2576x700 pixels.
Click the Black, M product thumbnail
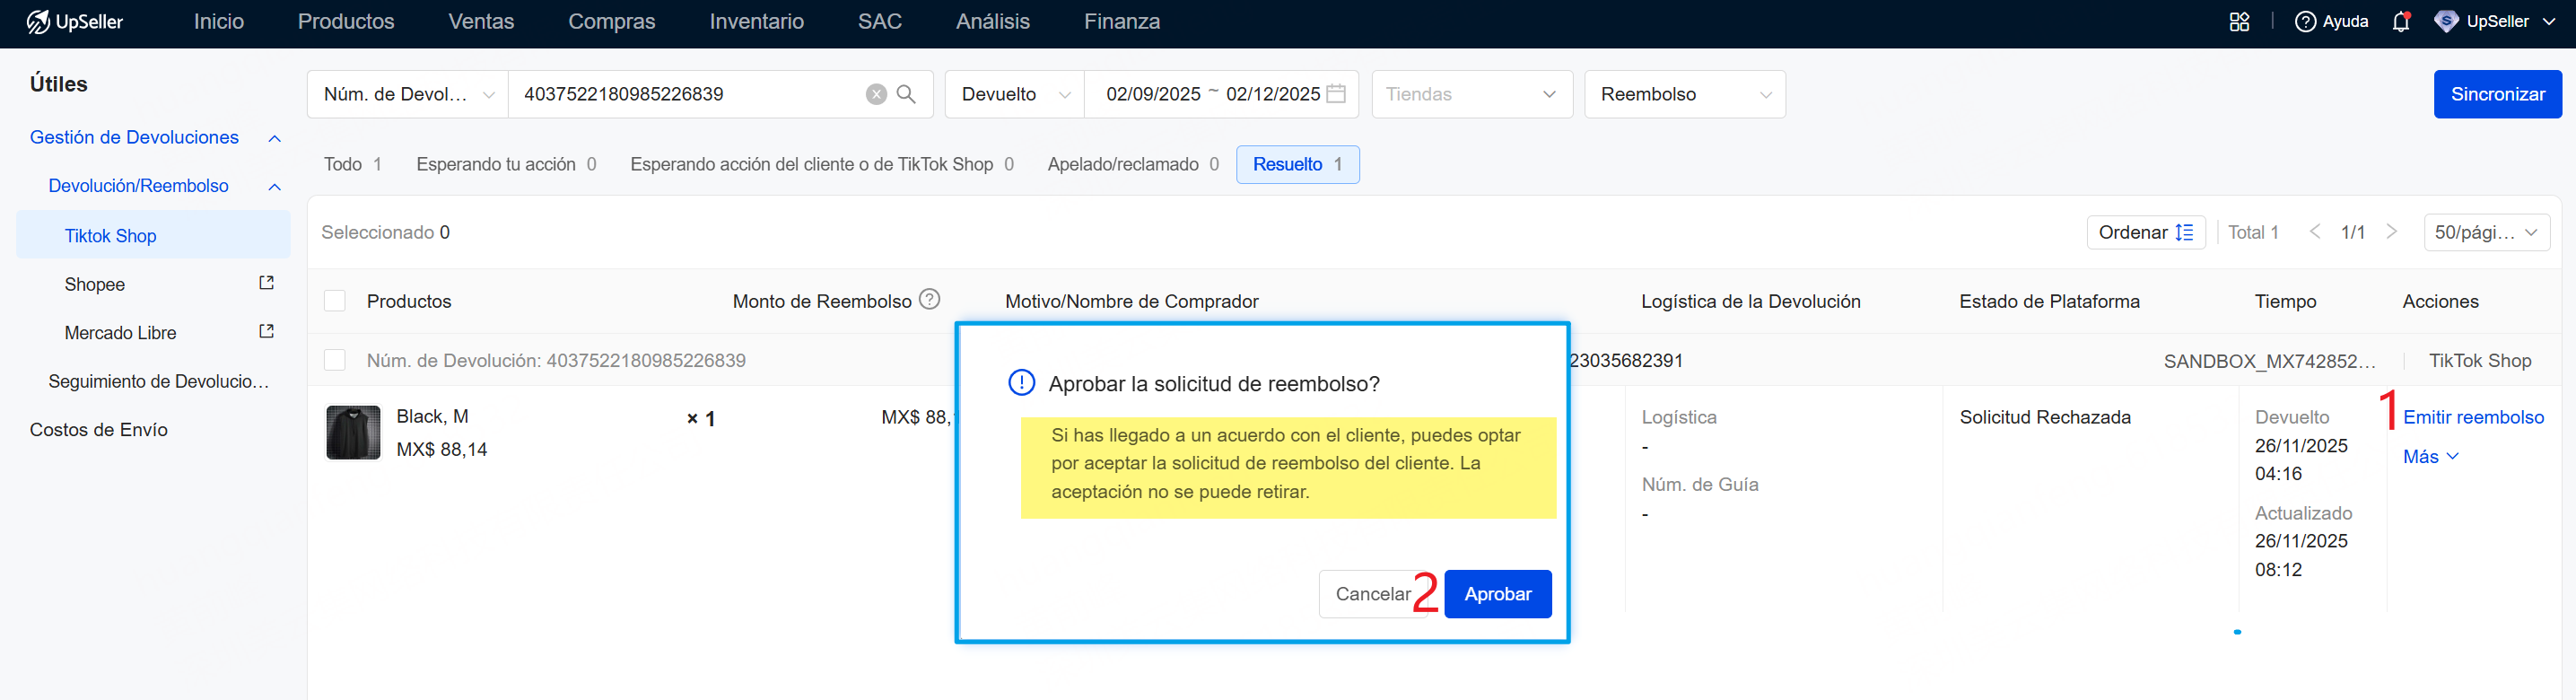353,432
